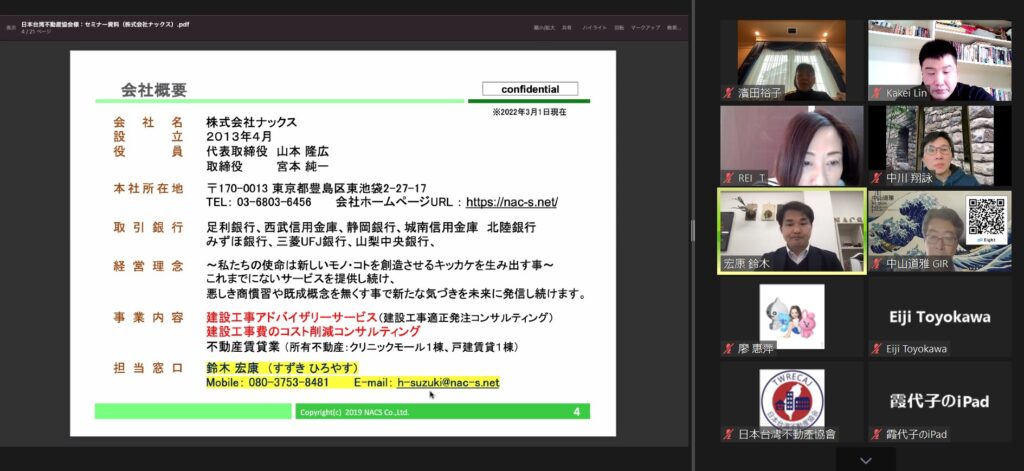1024x471 pixels.
Task: Select 日本台湾不動産協会 participant tile
Action: coord(792,402)
